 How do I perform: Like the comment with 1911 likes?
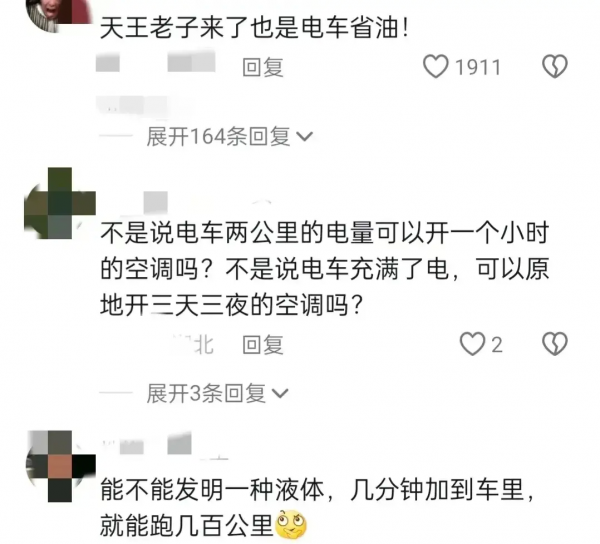coord(435,67)
